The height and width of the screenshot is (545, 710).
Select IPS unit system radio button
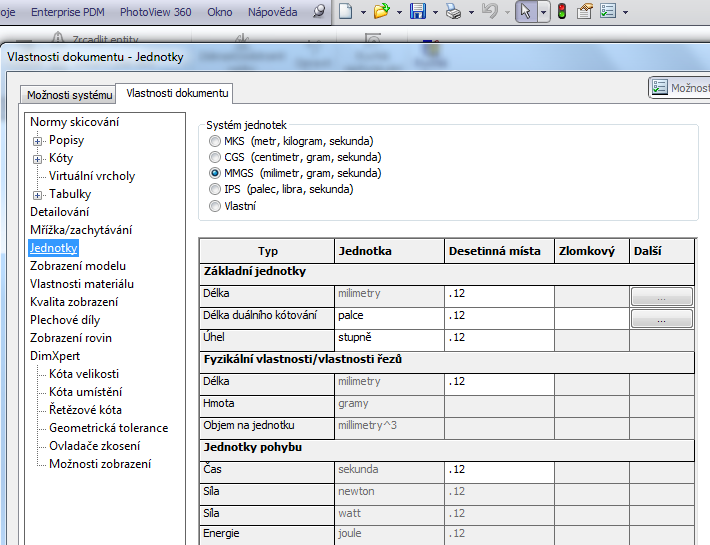[215, 189]
